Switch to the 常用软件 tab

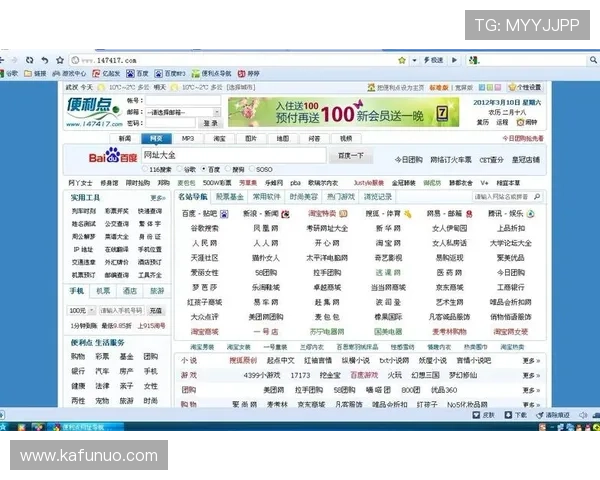pyautogui.click(x=267, y=197)
